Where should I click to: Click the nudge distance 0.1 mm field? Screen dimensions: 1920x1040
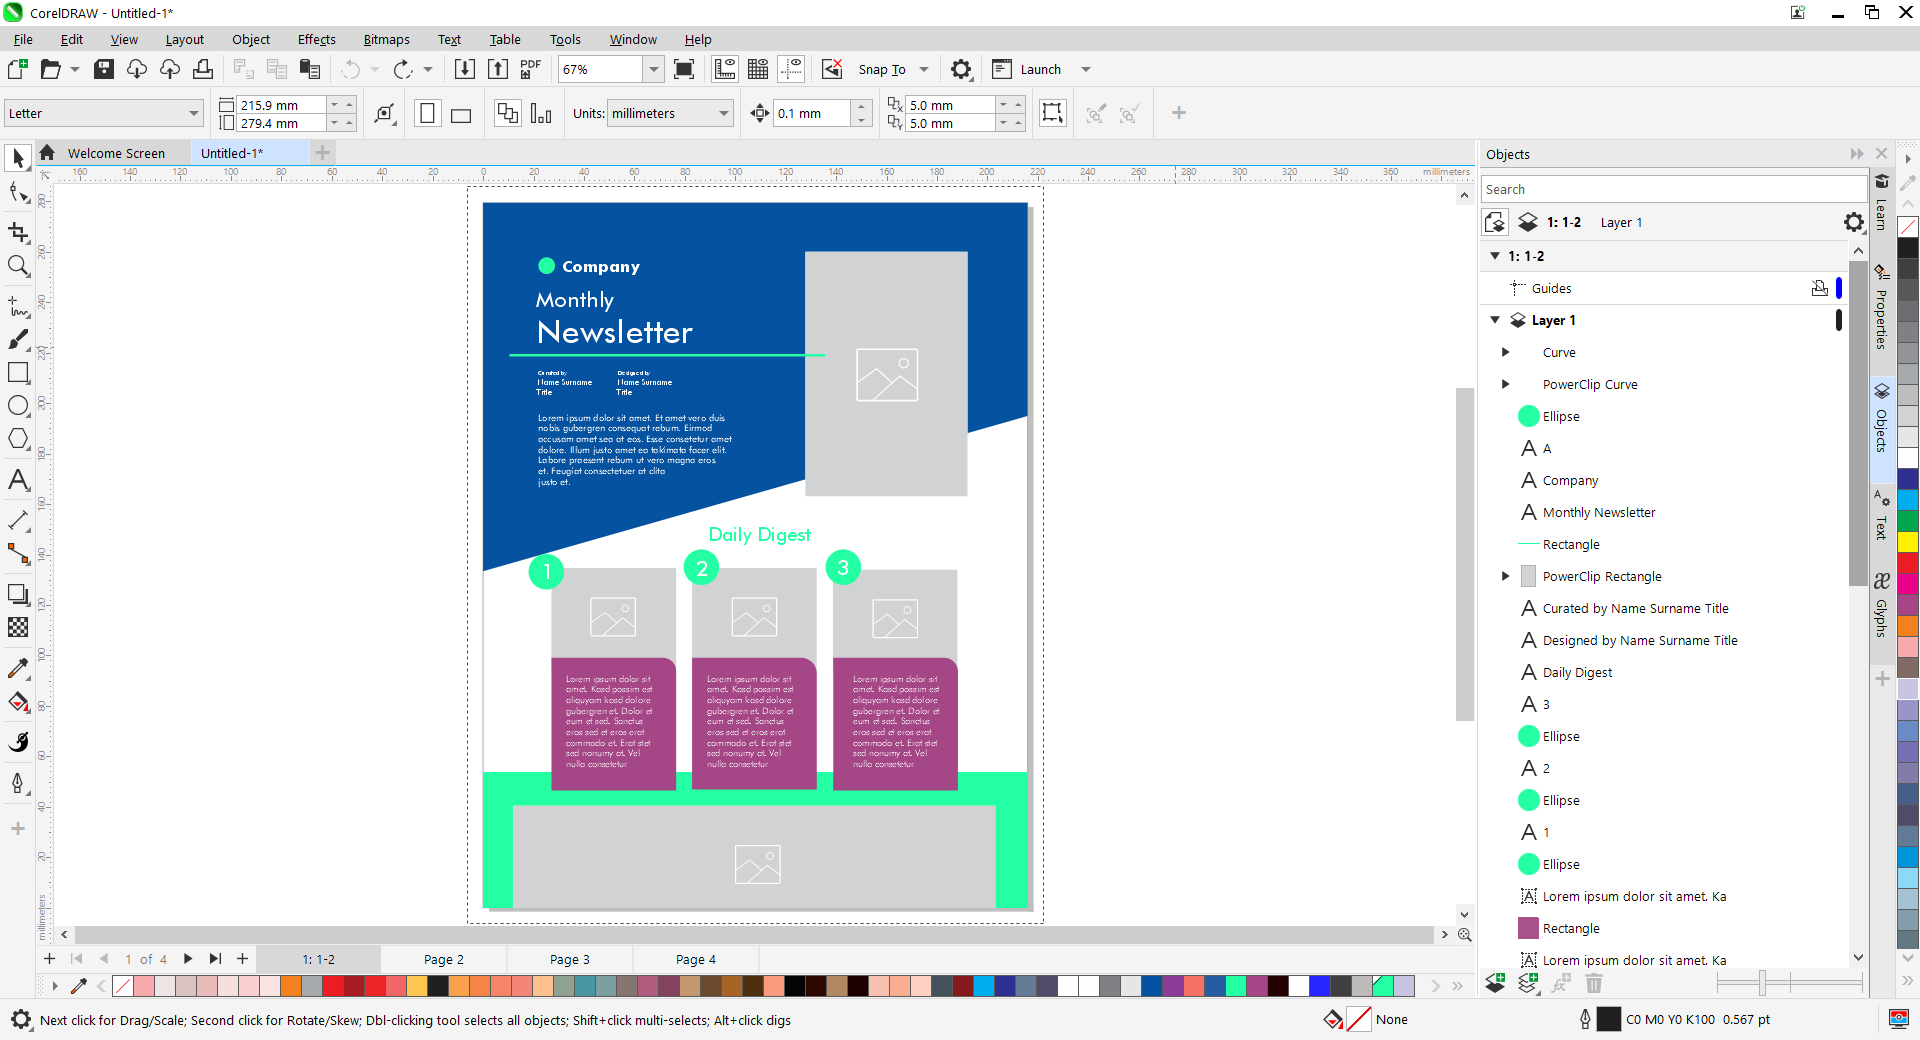click(813, 113)
